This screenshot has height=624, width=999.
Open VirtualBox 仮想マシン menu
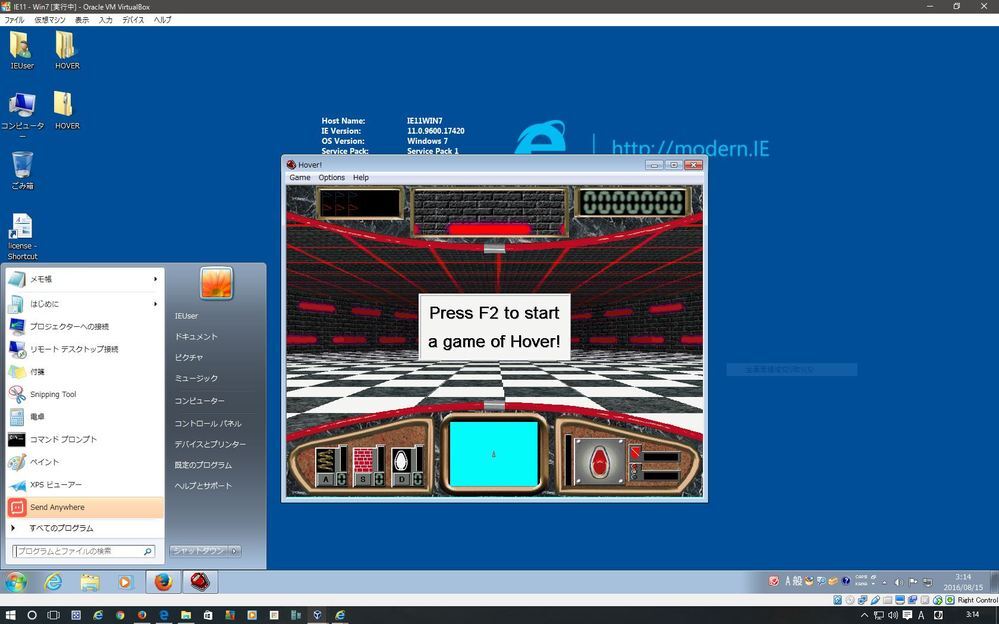coord(50,20)
